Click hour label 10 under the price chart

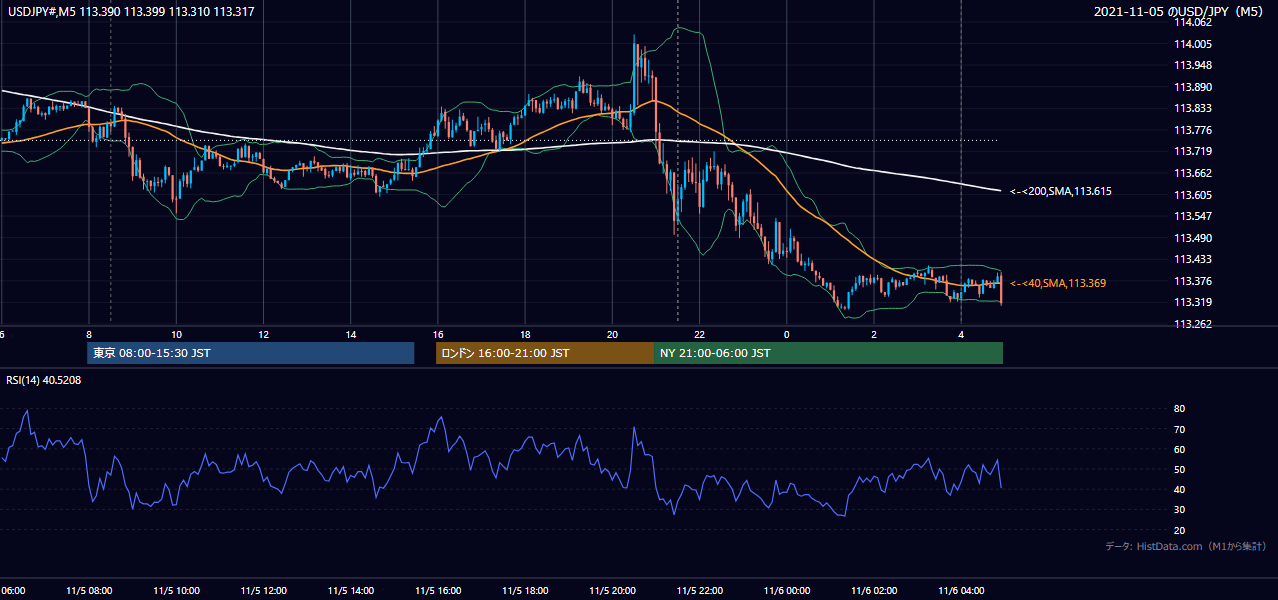coord(176,334)
